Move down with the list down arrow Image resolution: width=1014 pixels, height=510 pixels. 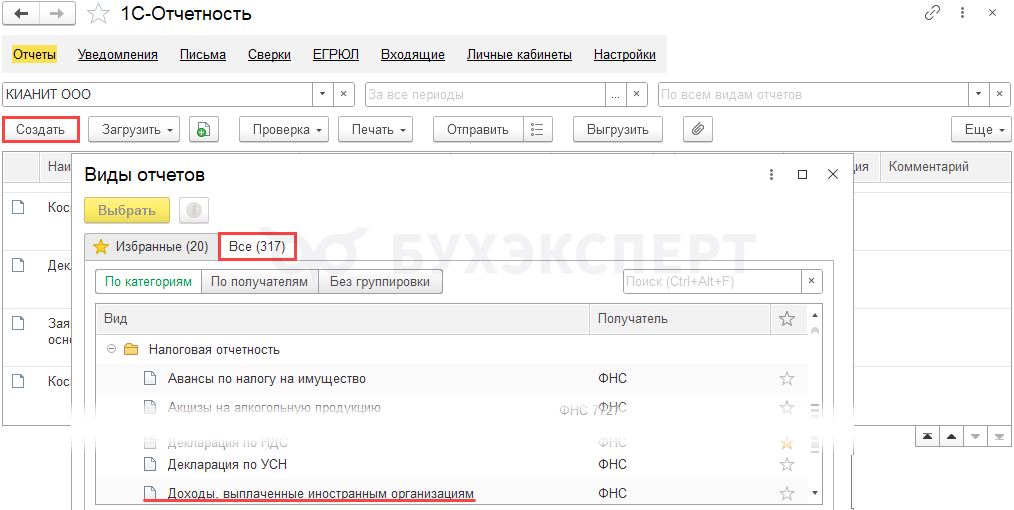975,436
